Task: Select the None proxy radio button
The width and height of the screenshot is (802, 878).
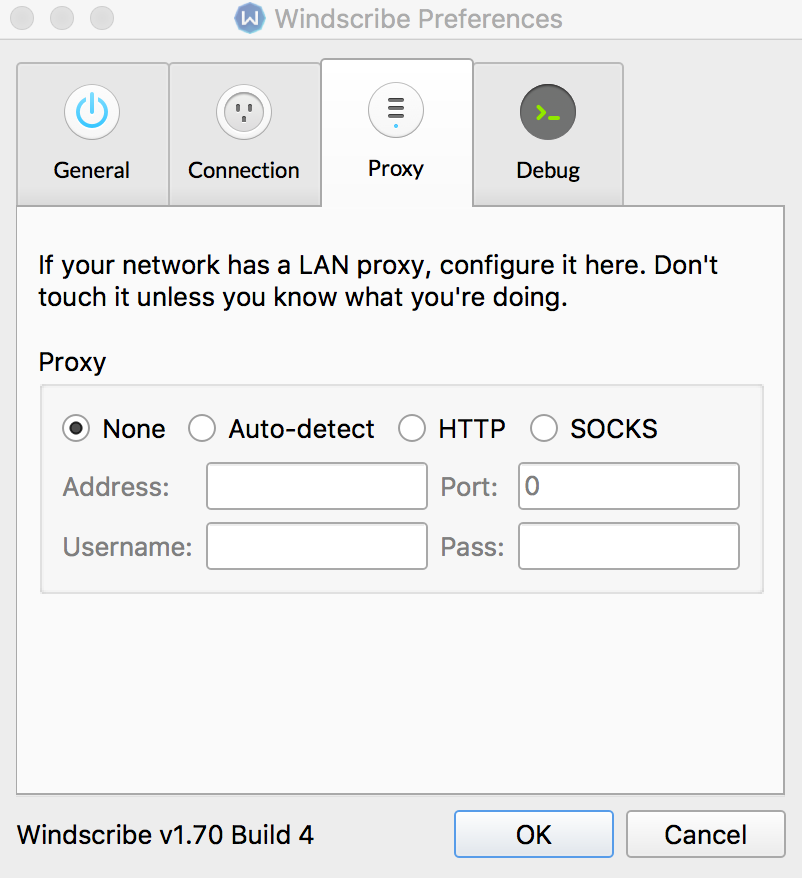Action: coord(76,429)
